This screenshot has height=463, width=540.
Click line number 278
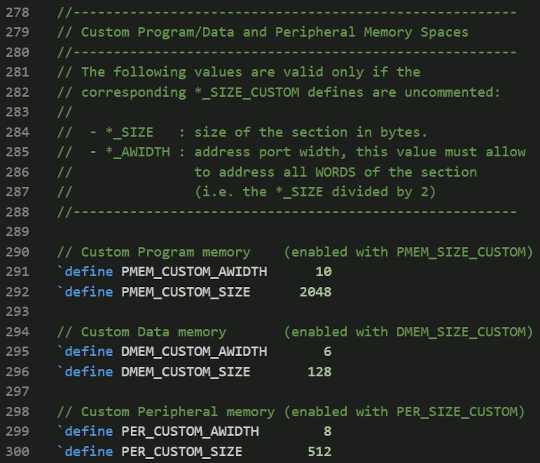(17, 13)
